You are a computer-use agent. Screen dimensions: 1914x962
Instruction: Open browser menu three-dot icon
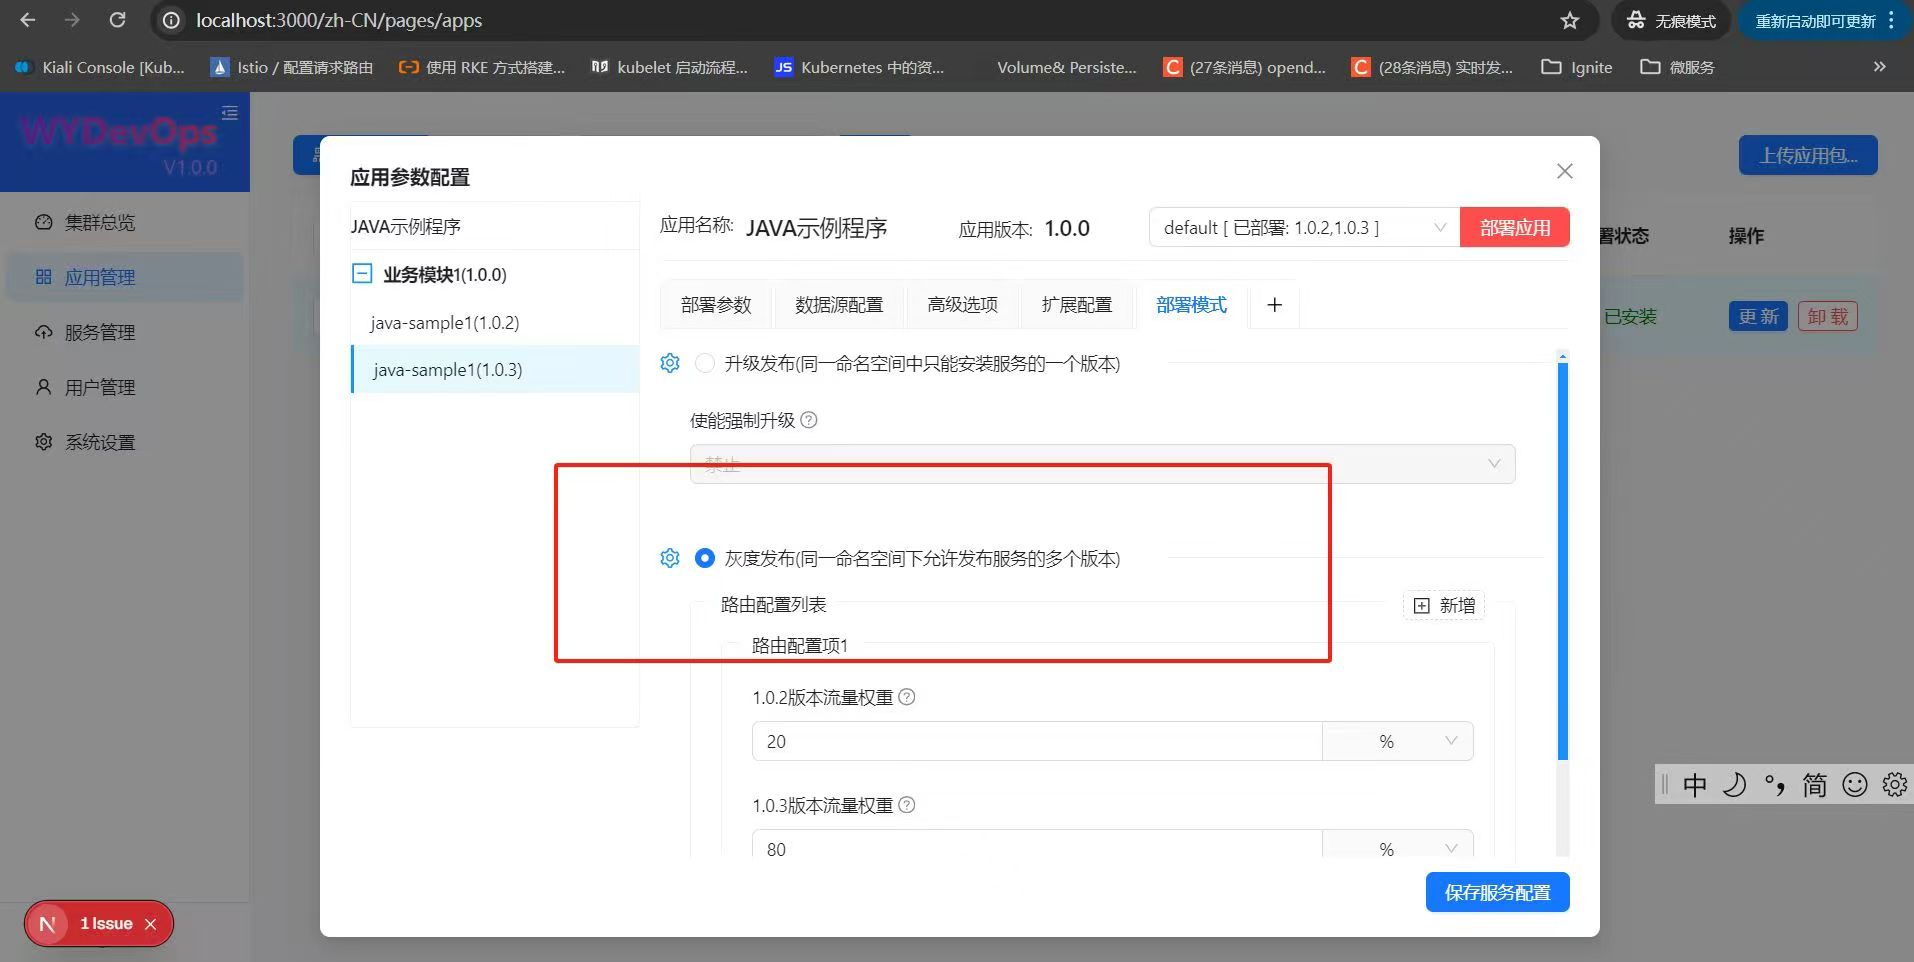1891,20
